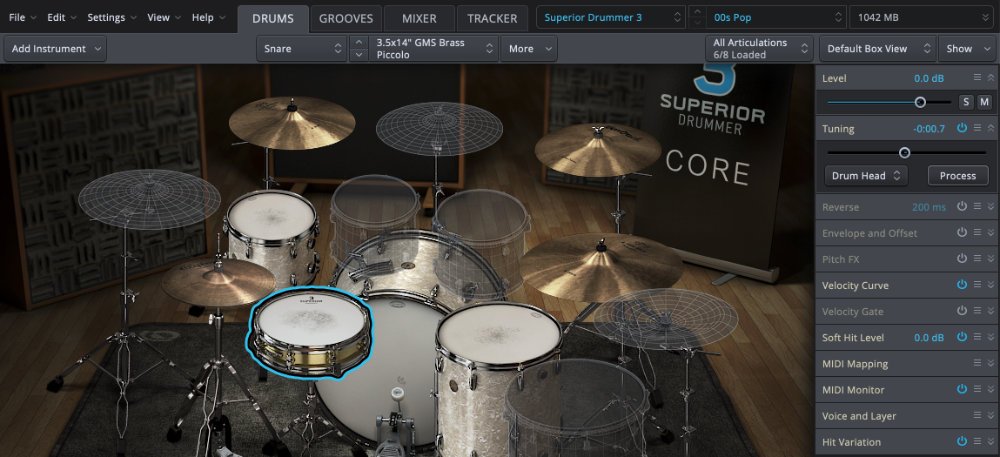Open the Reverse section menu icon

pyautogui.click(x=977, y=207)
